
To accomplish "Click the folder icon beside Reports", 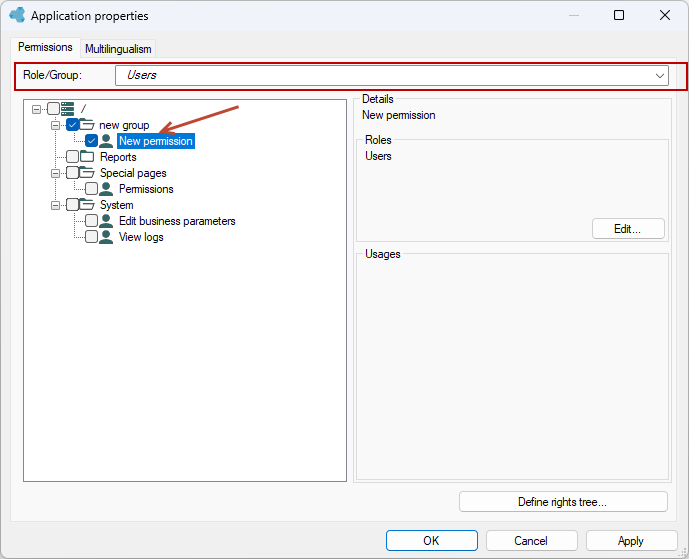I will click(87, 156).
